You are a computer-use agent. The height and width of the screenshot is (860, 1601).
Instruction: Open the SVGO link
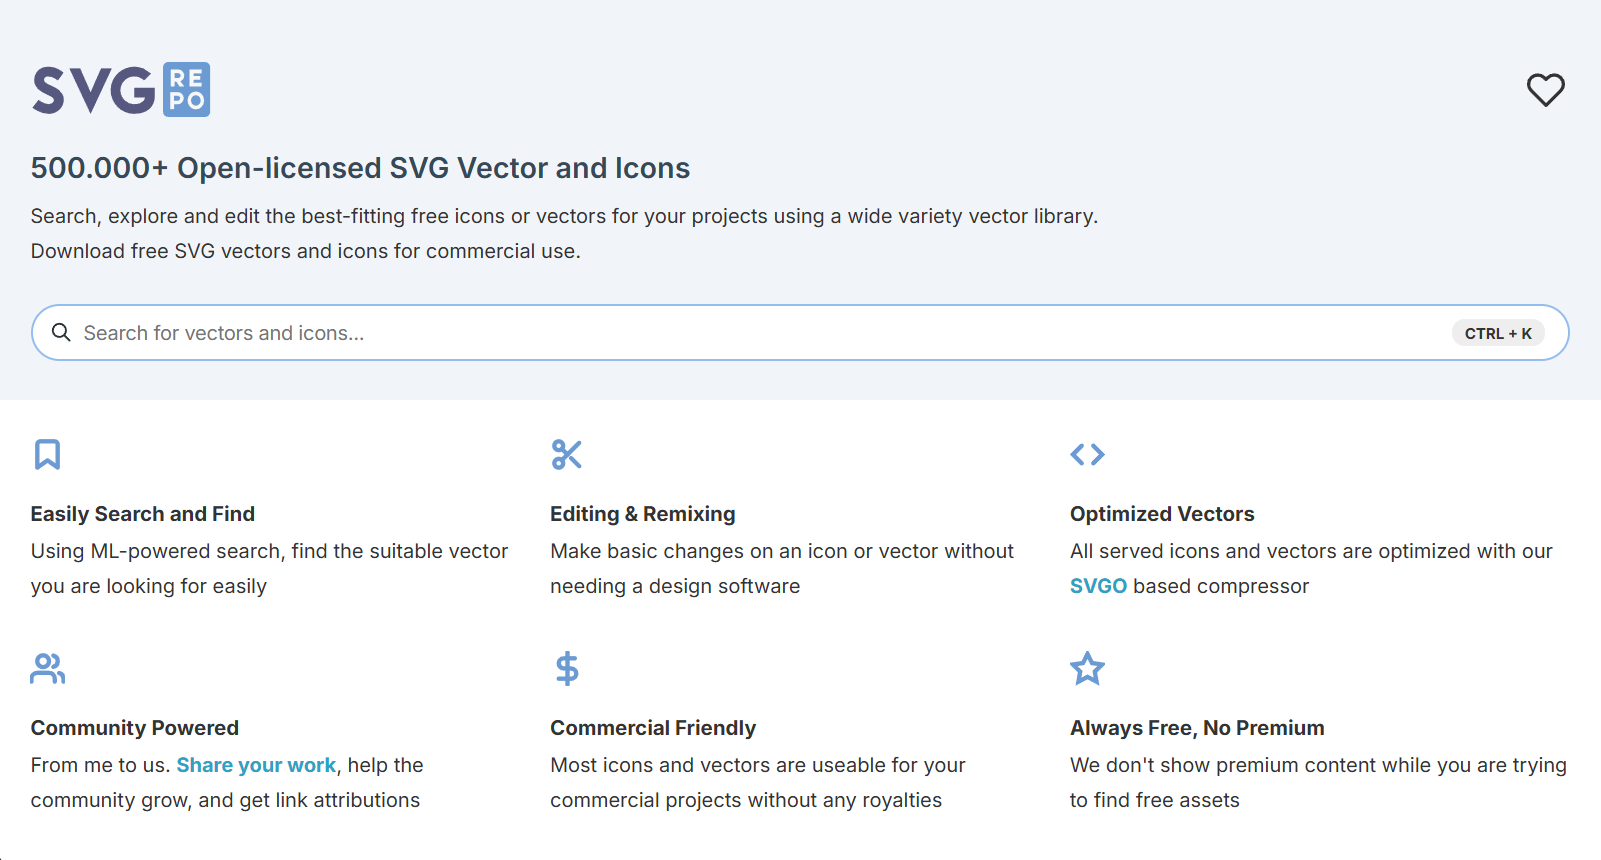point(1098,586)
